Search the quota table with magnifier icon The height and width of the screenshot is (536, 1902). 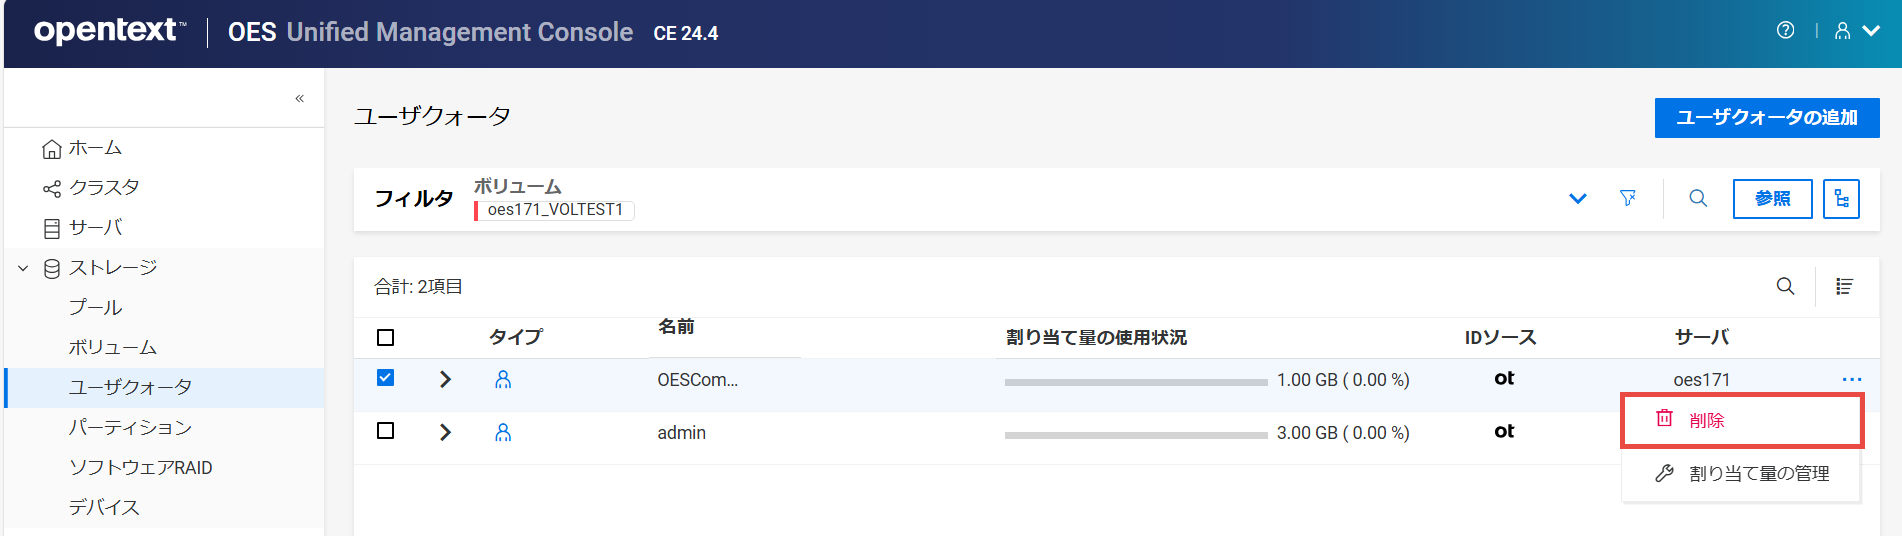(x=1785, y=287)
